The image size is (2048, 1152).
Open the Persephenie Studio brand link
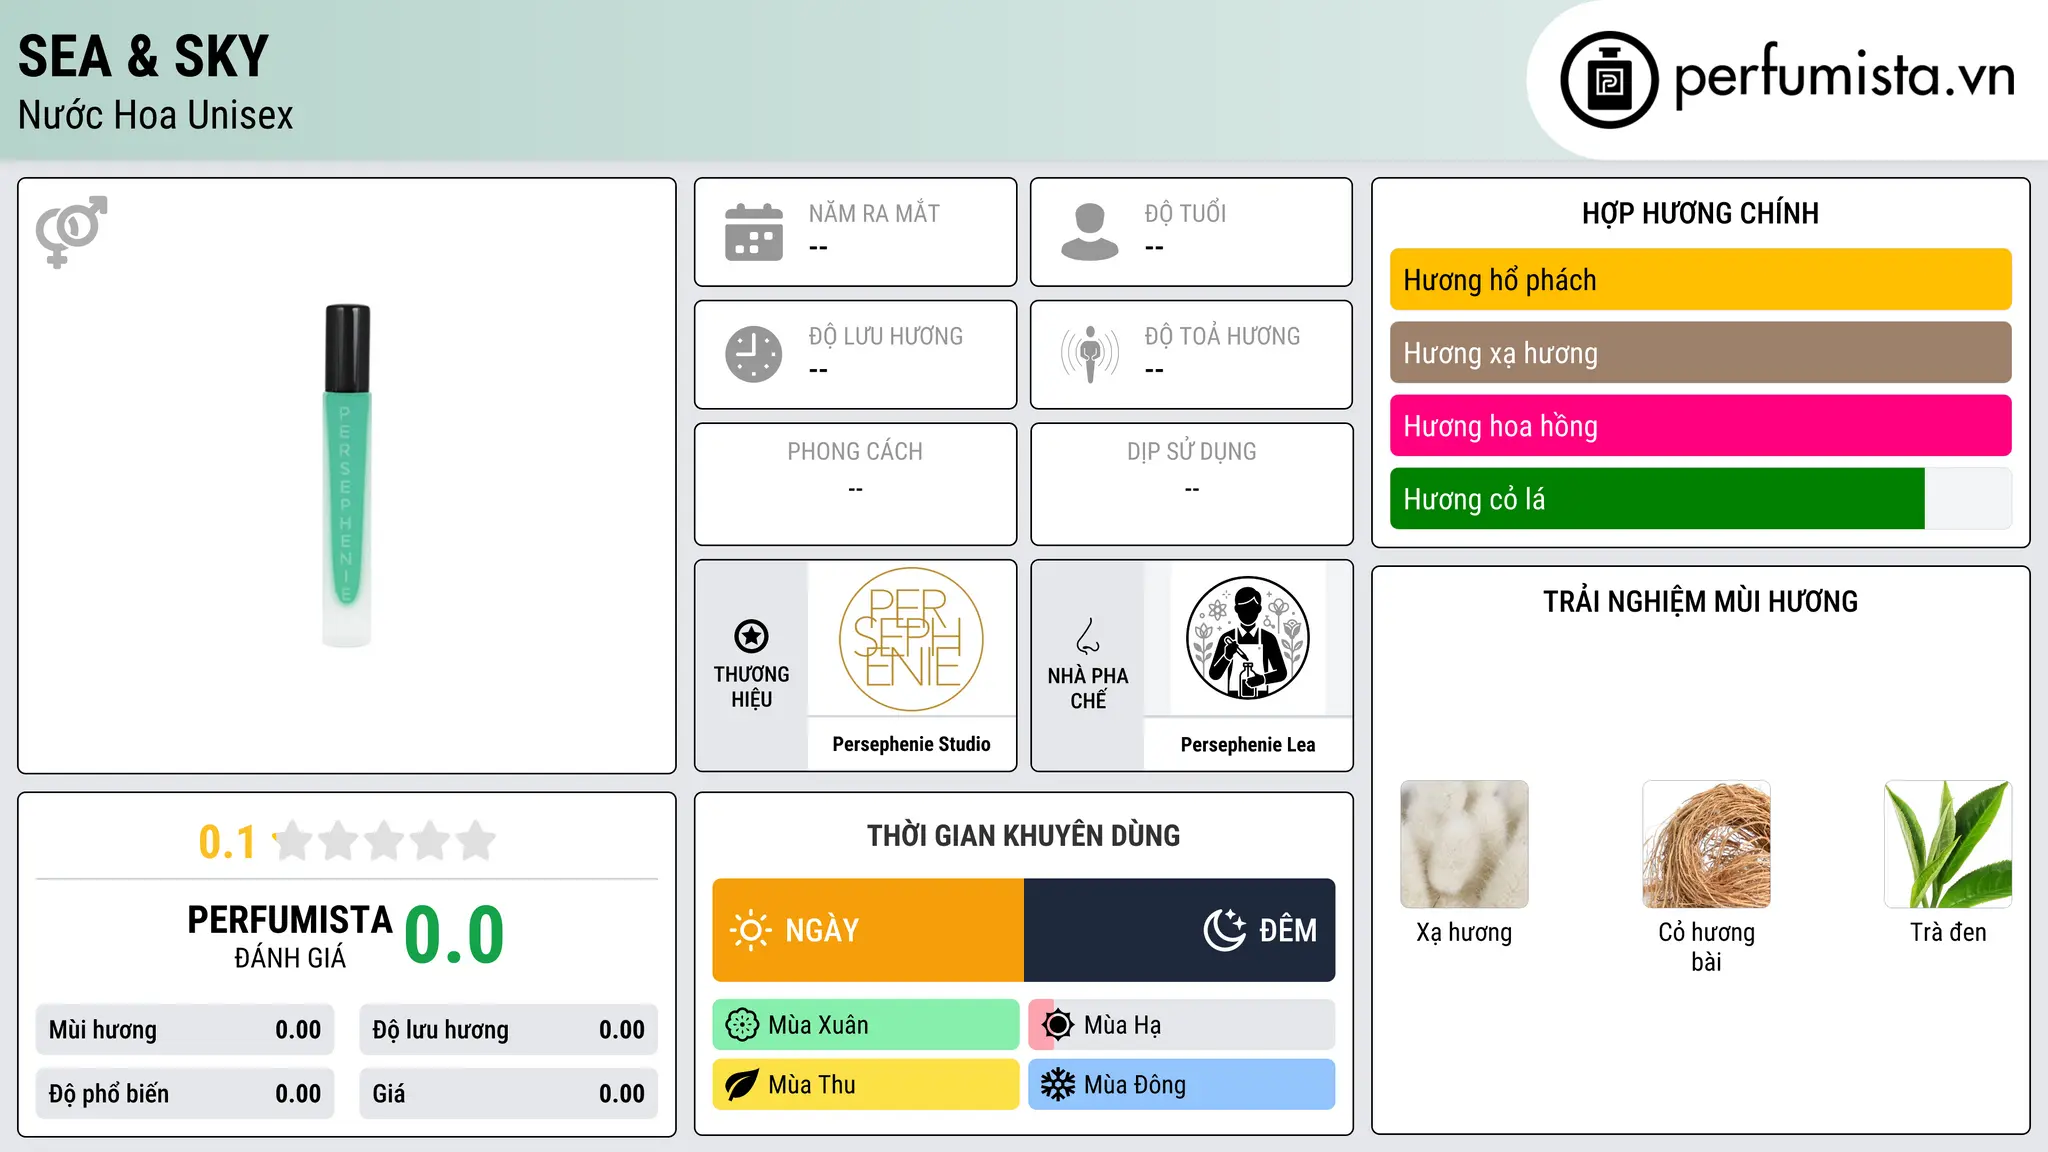(x=911, y=744)
